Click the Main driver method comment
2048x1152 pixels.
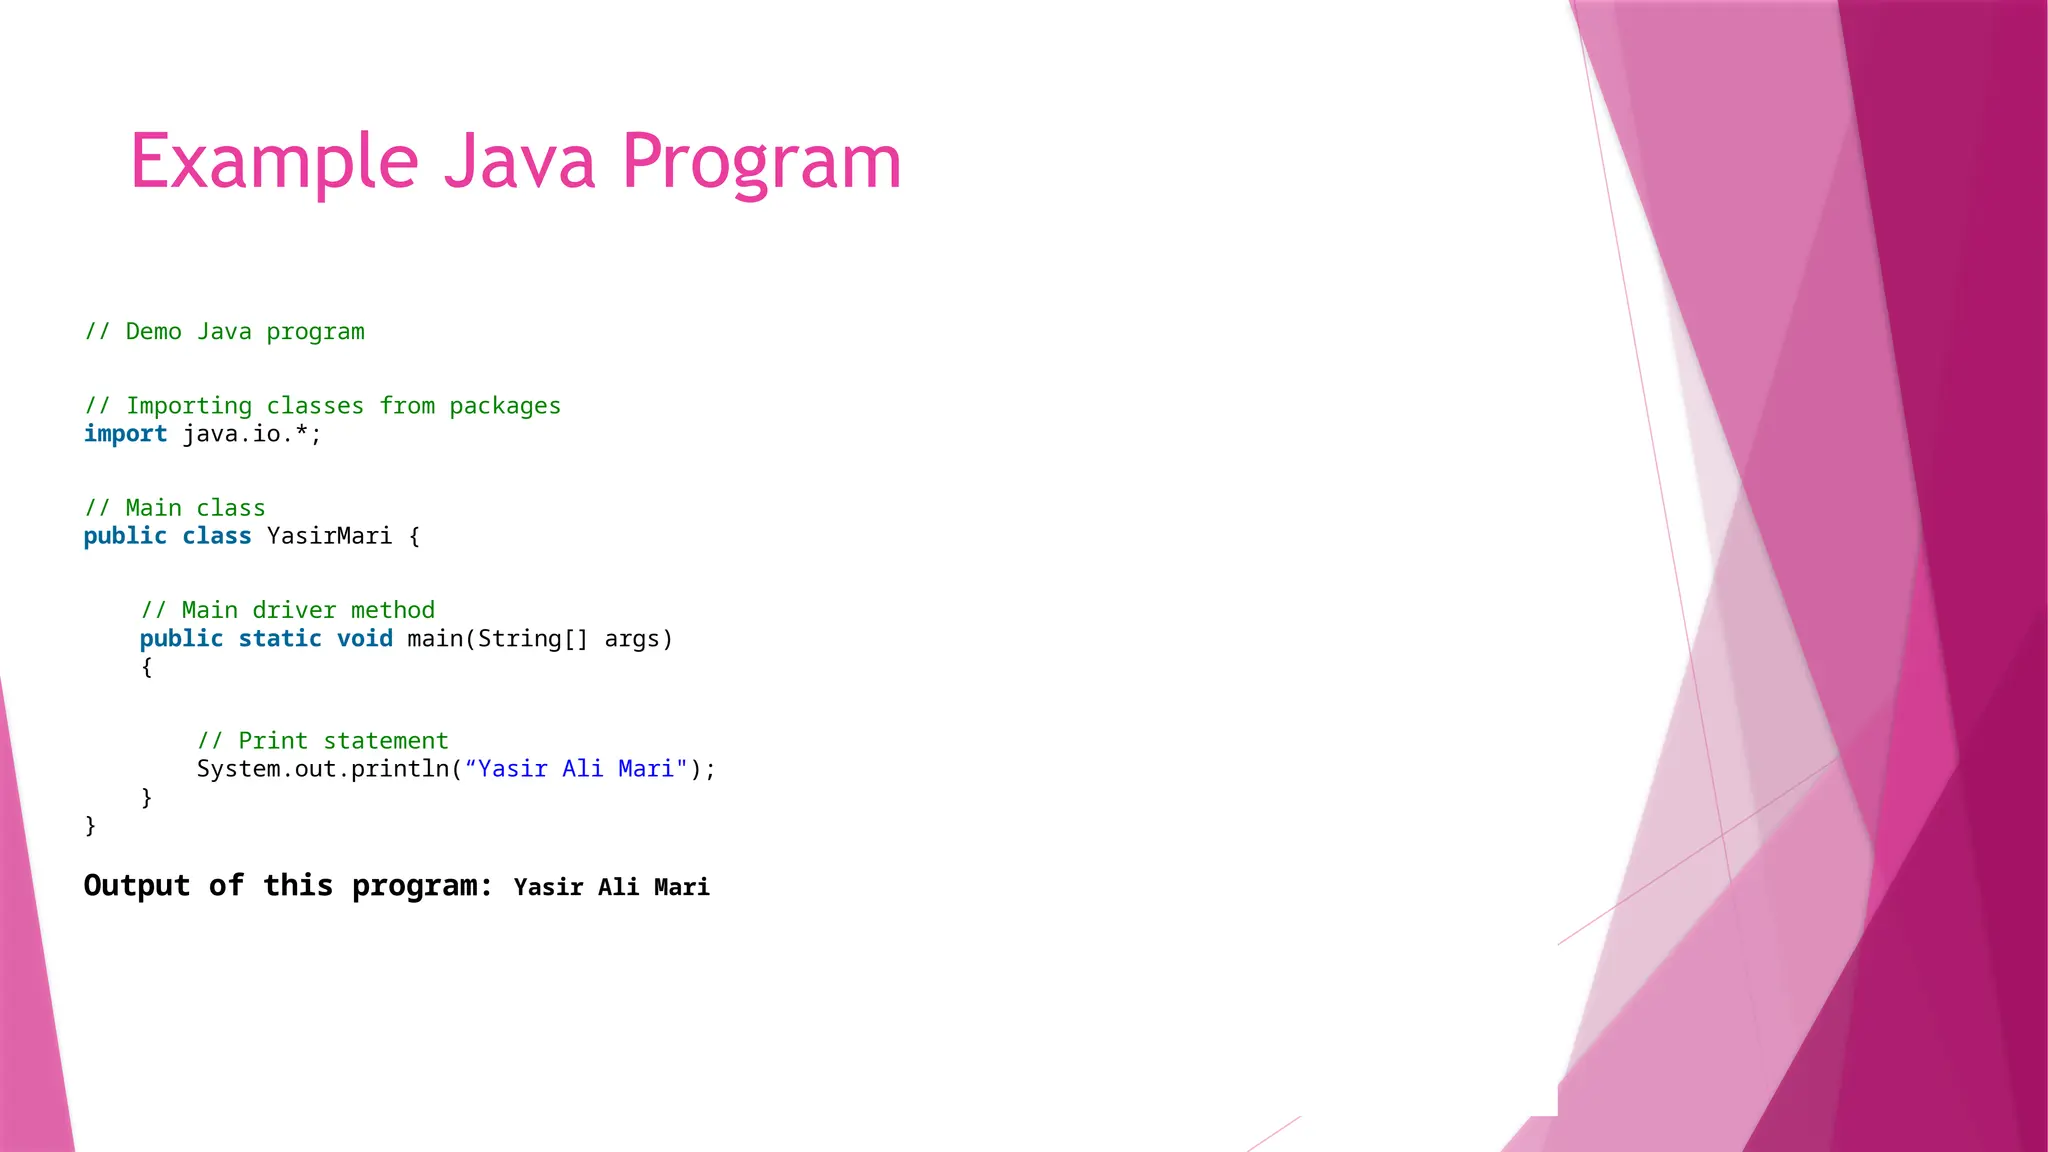[x=287, y=610]
